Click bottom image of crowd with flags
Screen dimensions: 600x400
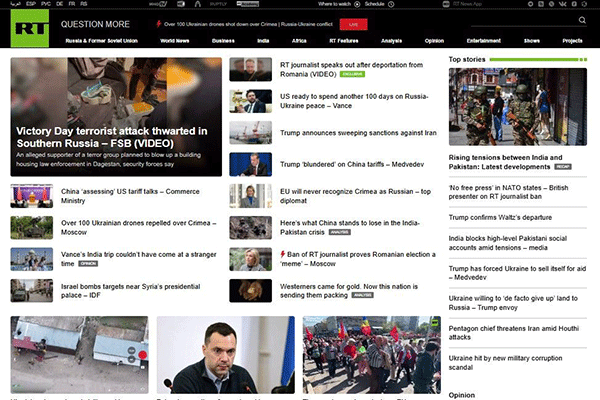[372, 355]
